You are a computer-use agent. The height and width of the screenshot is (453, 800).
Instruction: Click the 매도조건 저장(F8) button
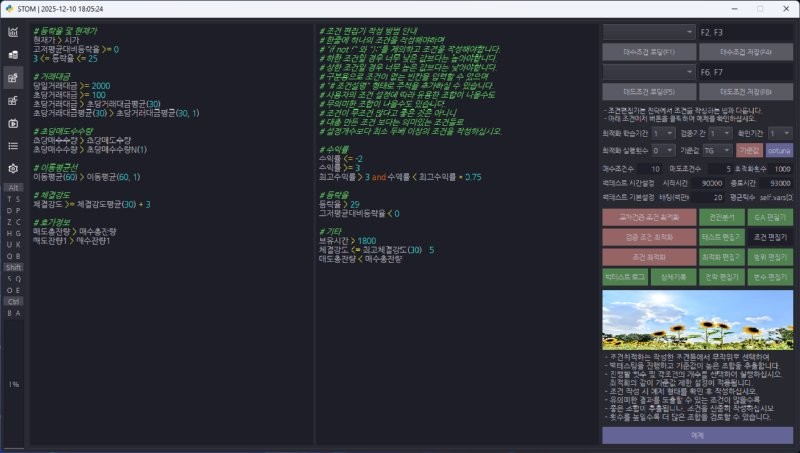point(746,91)
